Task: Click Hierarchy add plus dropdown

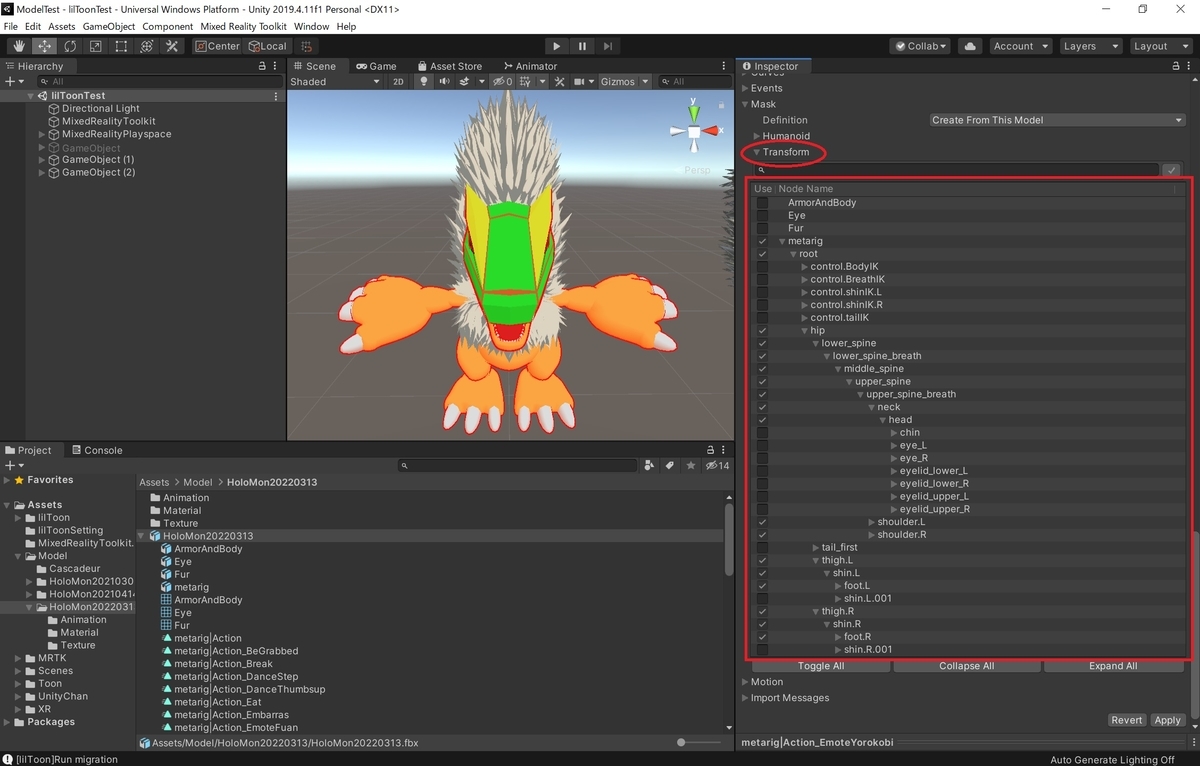Action: (x=13, y=81)
